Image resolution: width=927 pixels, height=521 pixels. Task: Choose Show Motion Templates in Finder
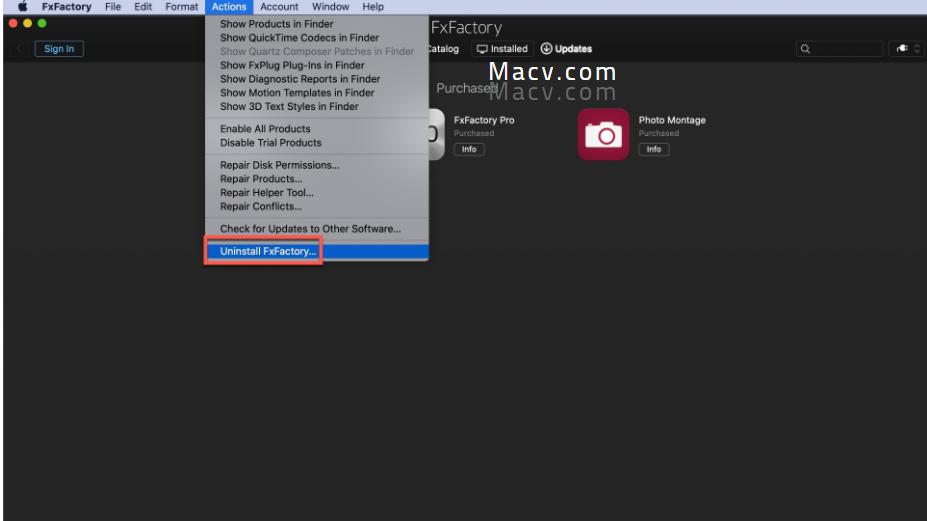coord(317,92)
